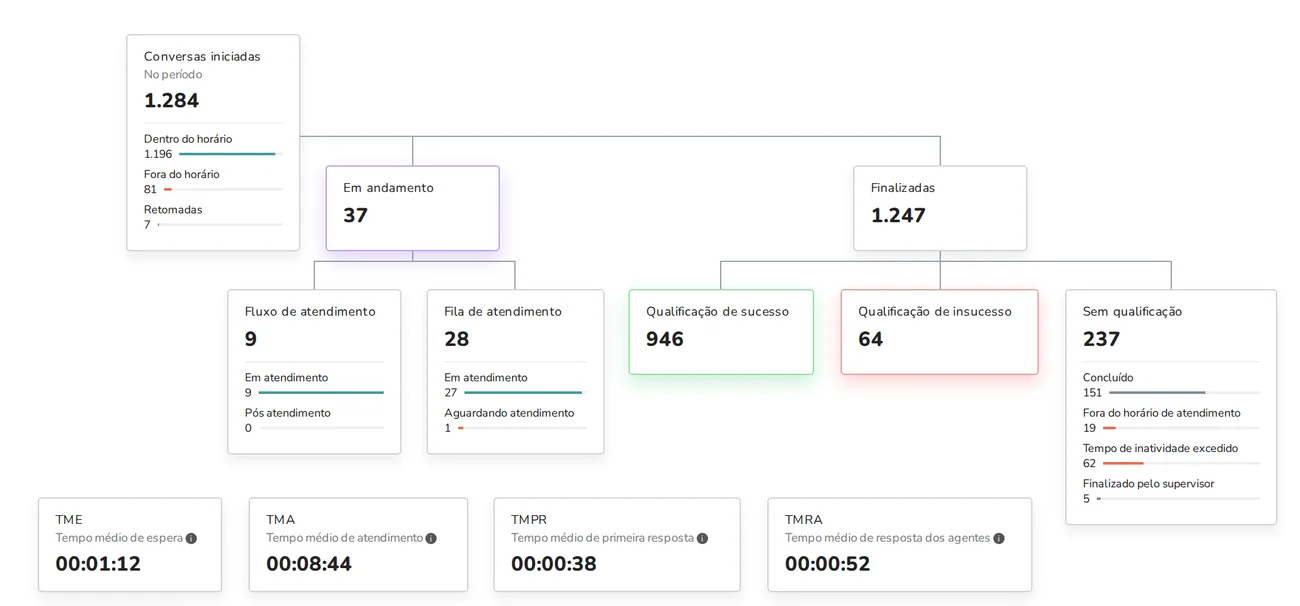Click the "237" Sem qualificação count
1300x606 pixels.
pos(1102,339)
